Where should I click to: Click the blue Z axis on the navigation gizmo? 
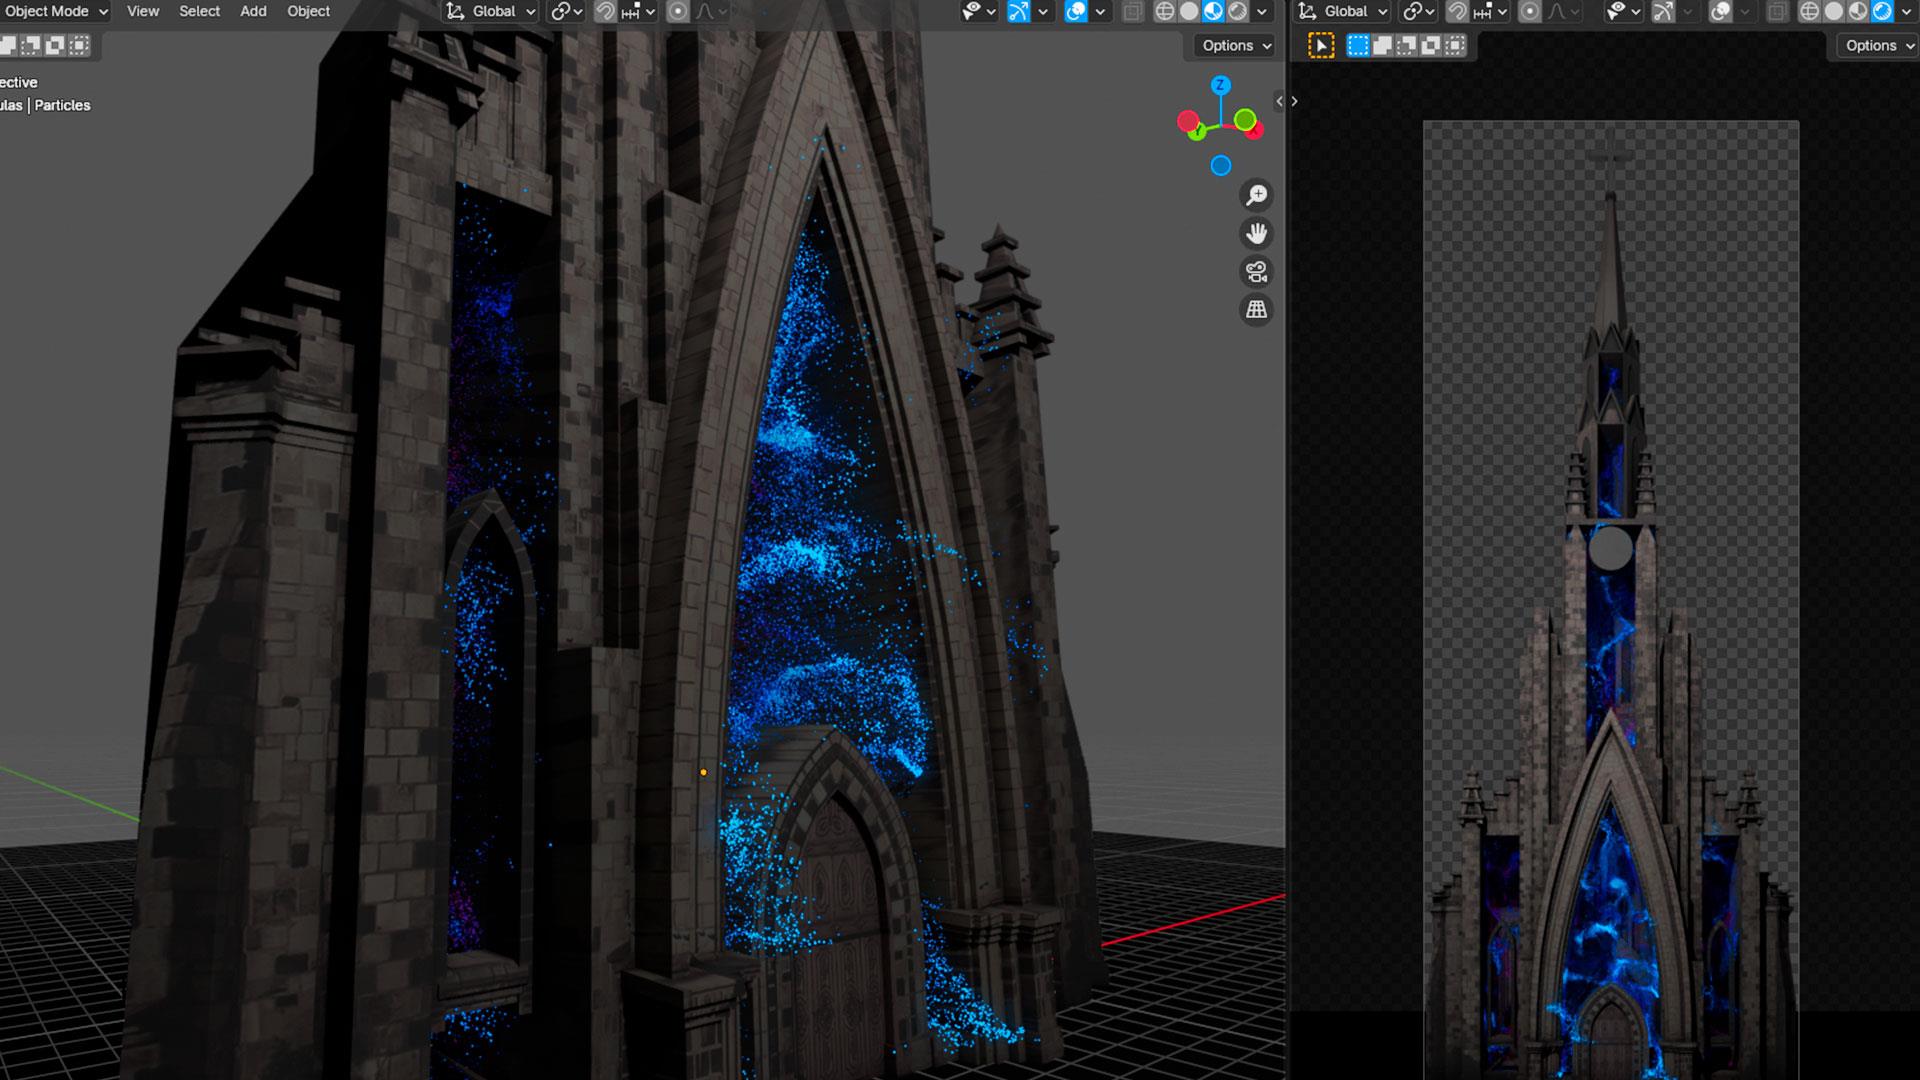click(x=1220, y=85)
